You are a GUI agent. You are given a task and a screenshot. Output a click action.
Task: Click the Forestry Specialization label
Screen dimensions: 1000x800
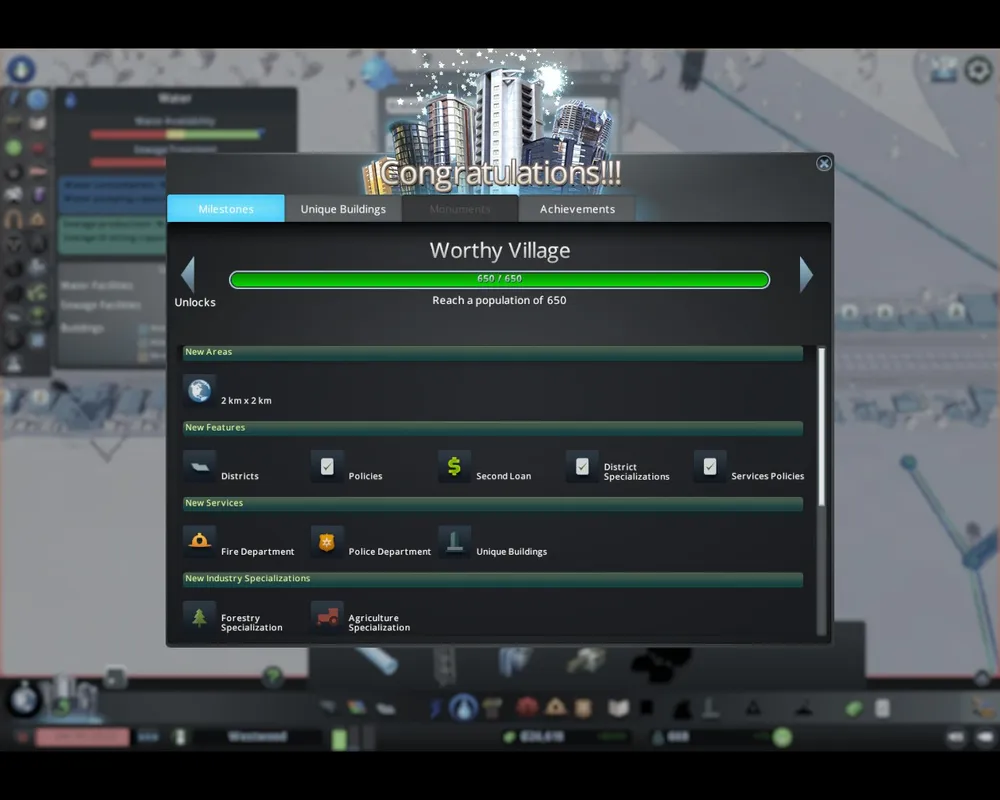pos(251,623)
